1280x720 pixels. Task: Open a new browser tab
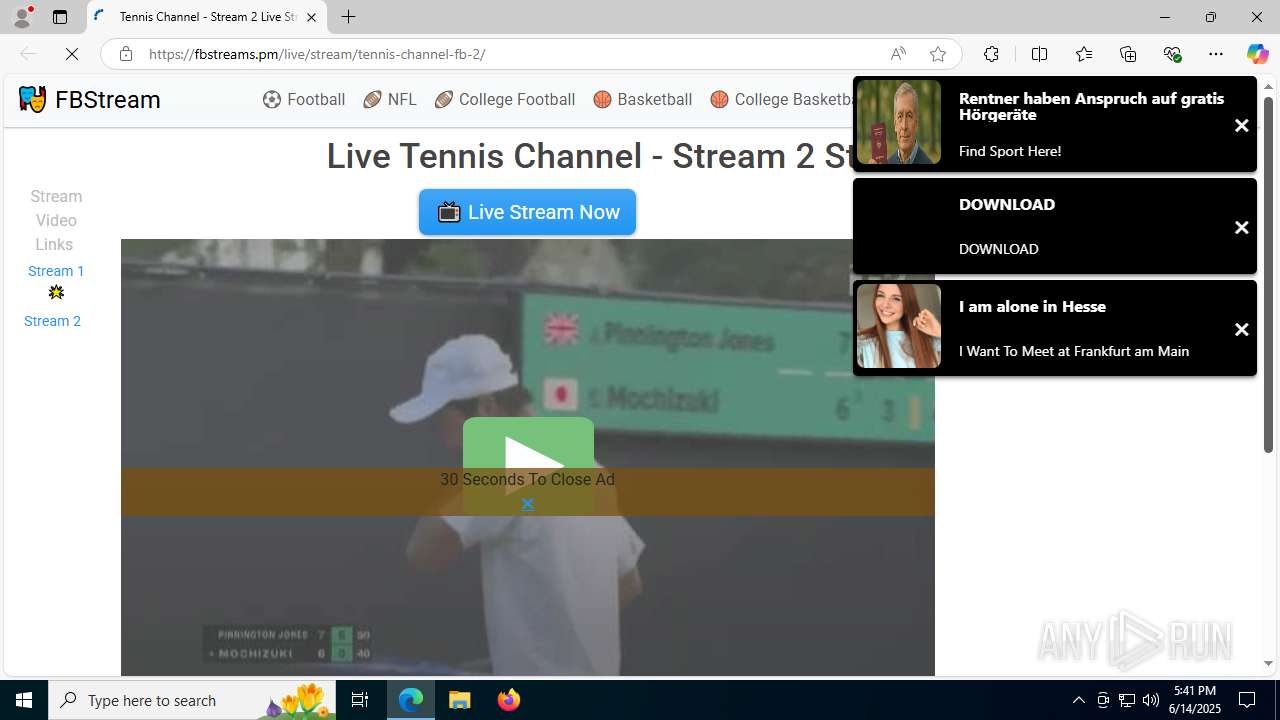coord(348,17)
